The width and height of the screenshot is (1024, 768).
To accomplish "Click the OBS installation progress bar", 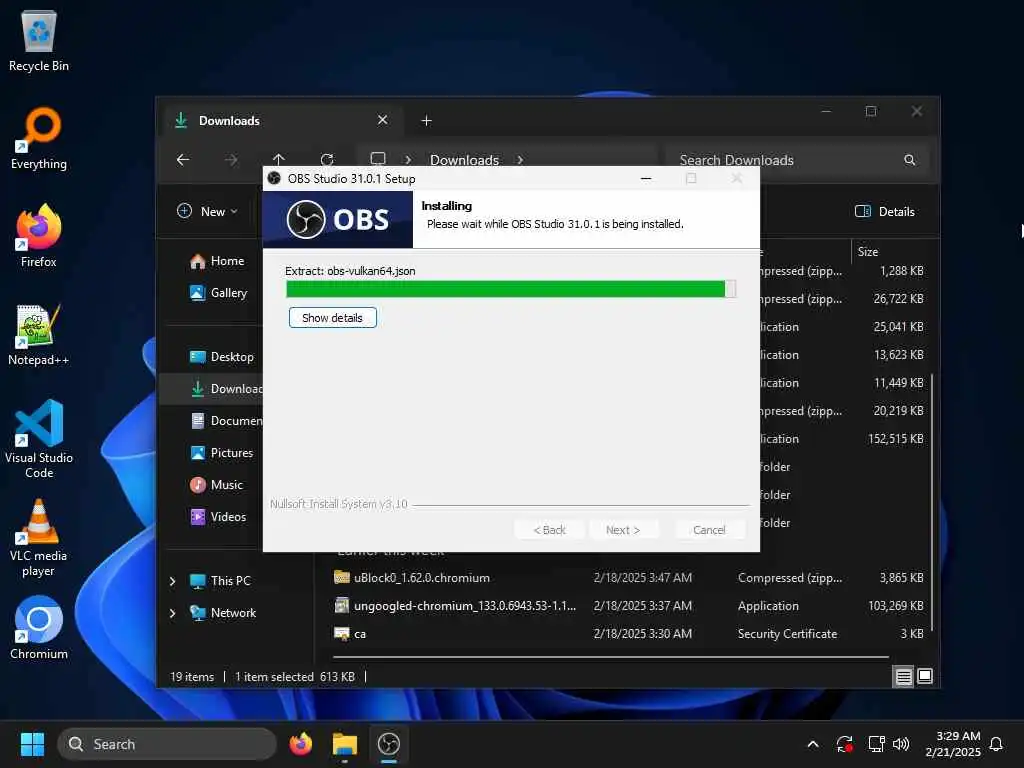I will [511, 289].
